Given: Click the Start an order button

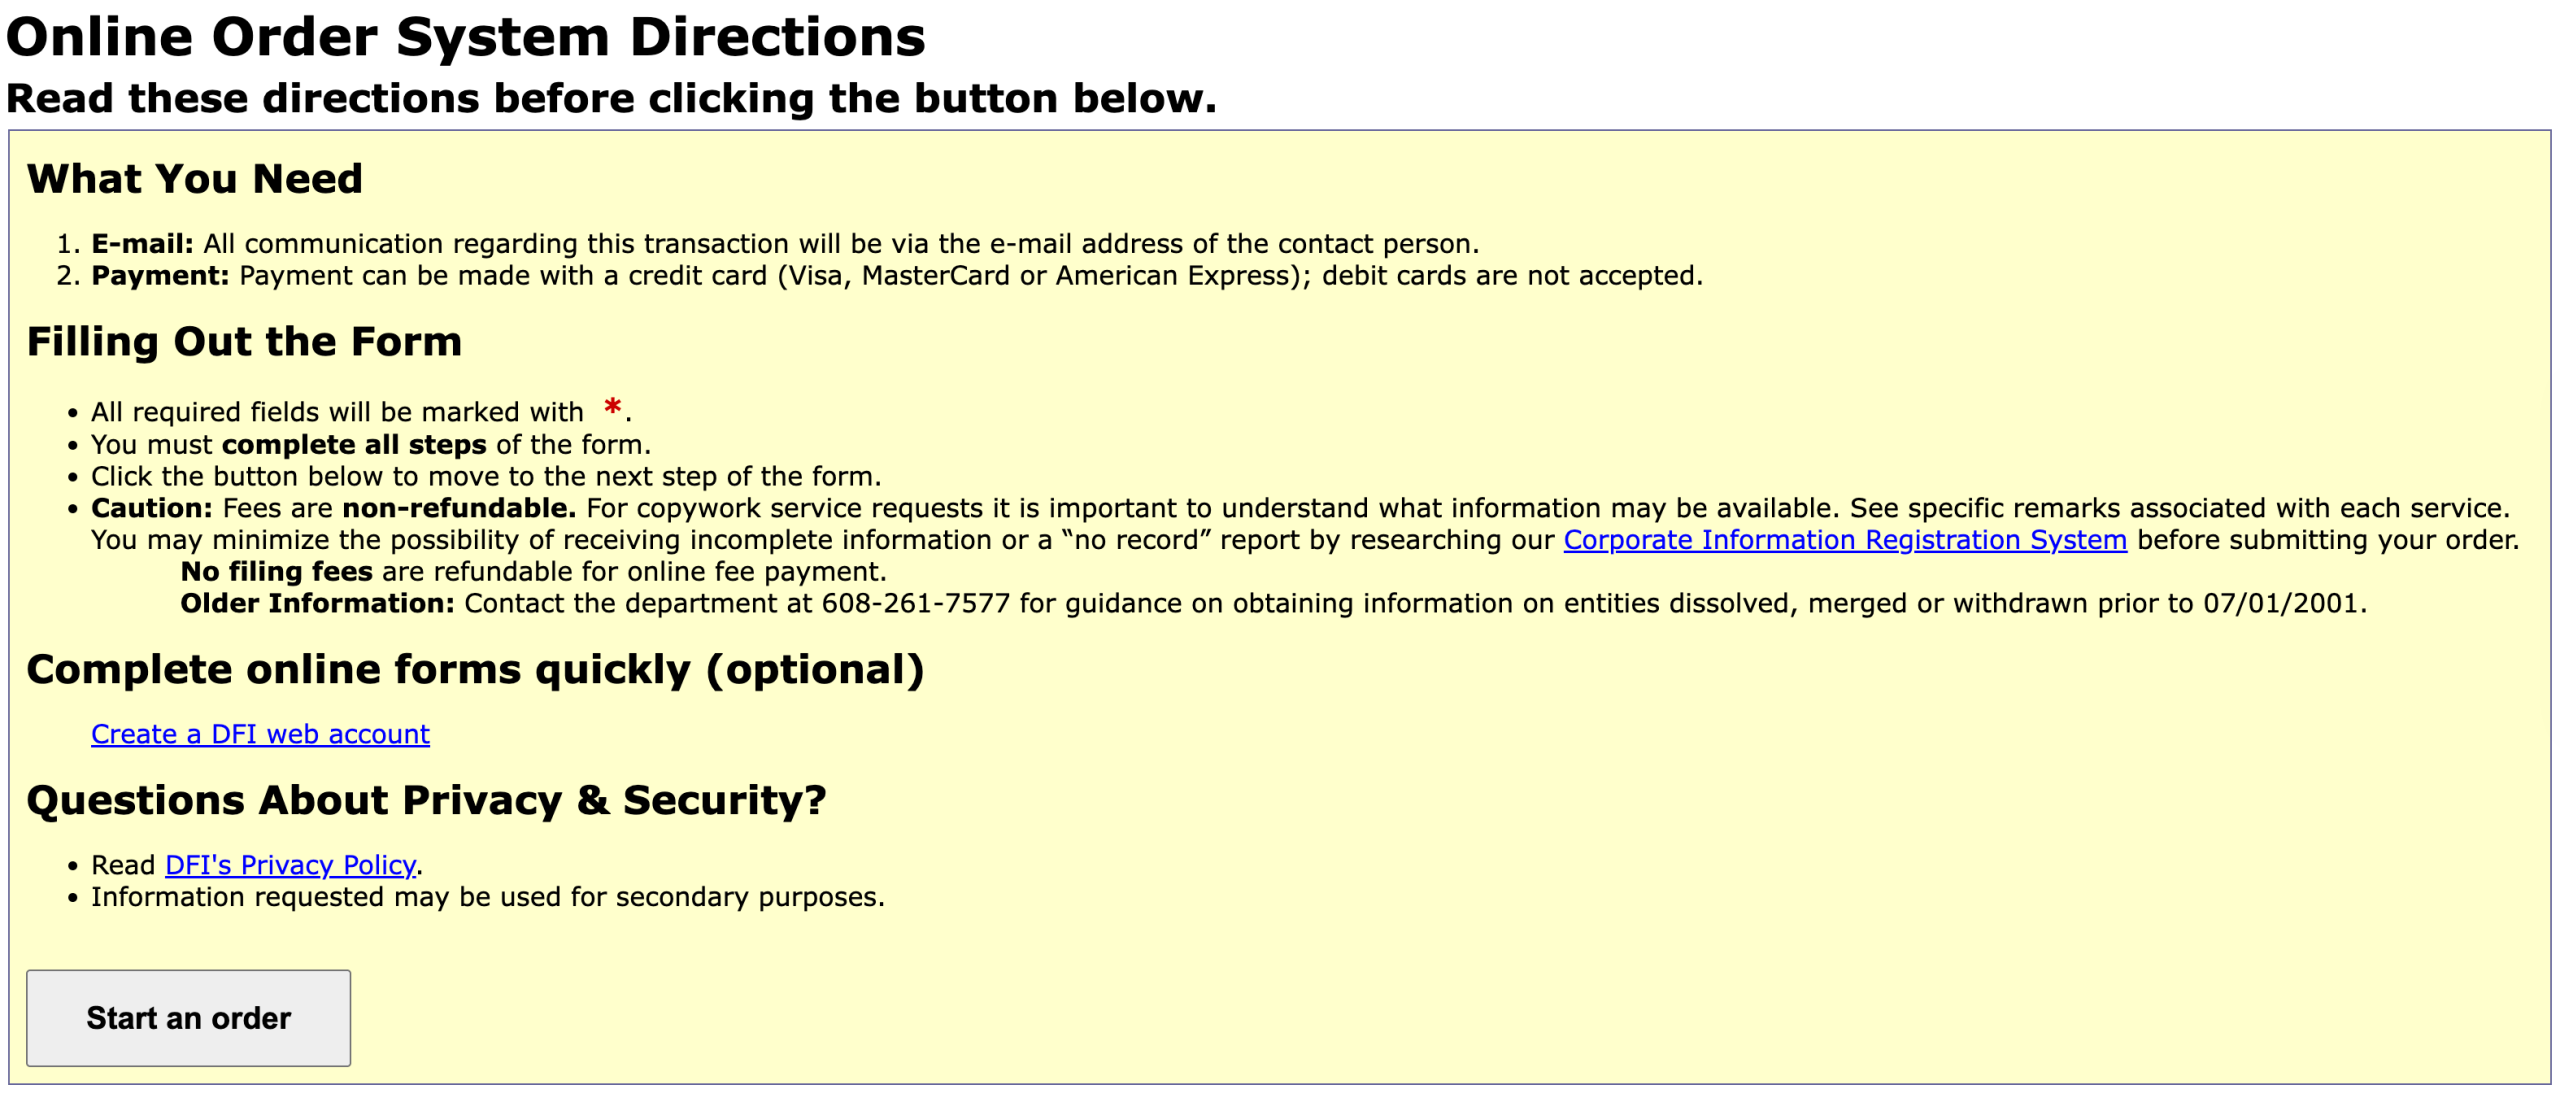Looking at the screenshot, I should tap(188, 1017).
